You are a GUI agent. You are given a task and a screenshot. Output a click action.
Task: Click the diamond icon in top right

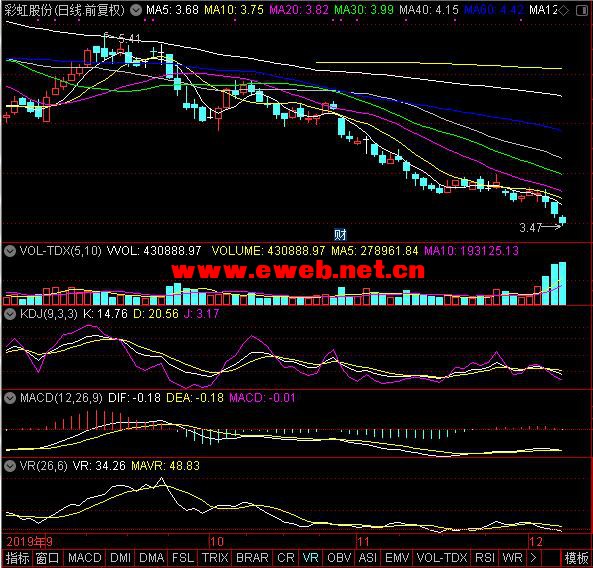(x=564, y=11)
